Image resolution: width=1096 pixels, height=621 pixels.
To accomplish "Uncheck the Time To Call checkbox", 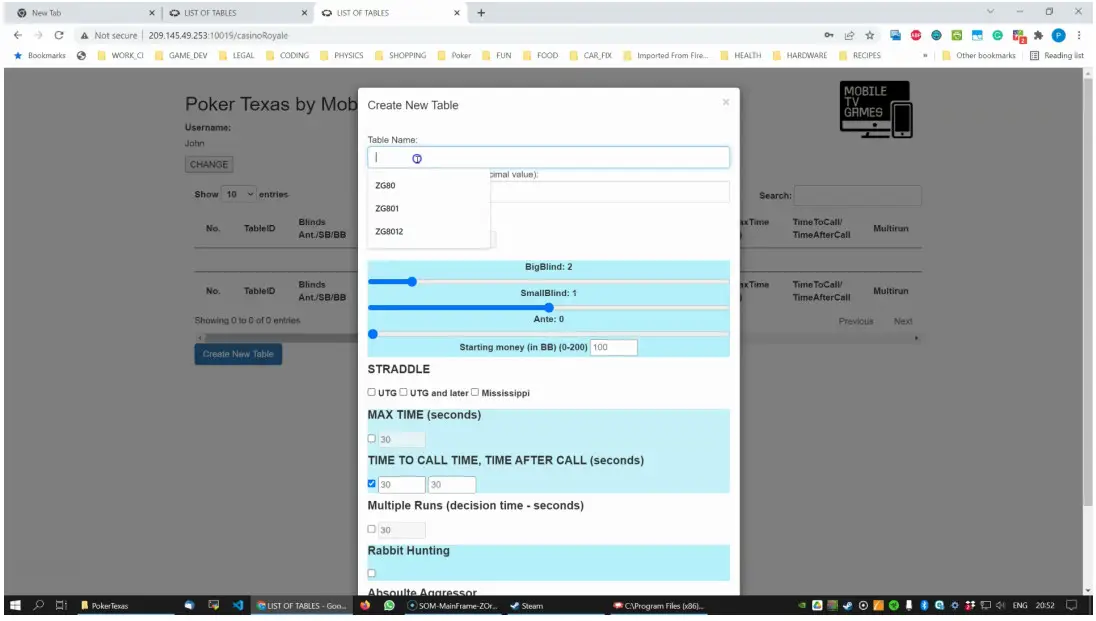I will point(372,484).
